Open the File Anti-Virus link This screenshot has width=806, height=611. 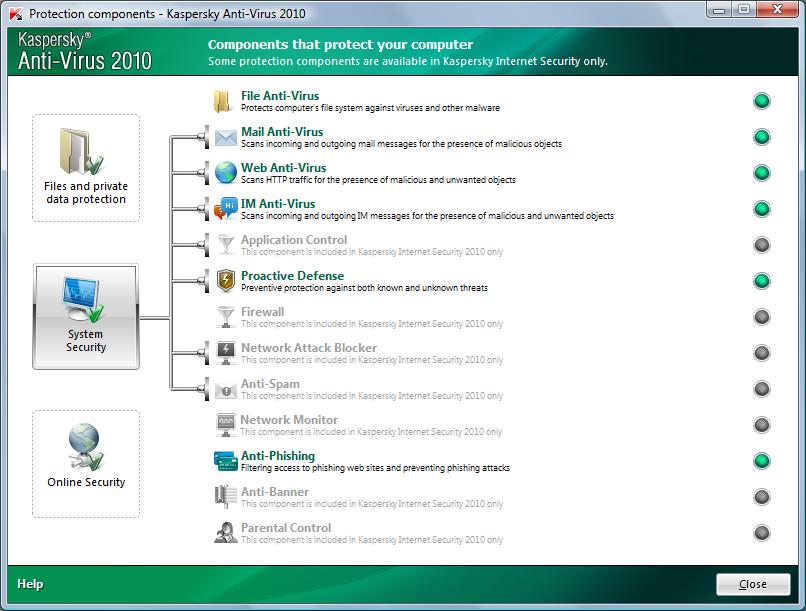(280, 96)
